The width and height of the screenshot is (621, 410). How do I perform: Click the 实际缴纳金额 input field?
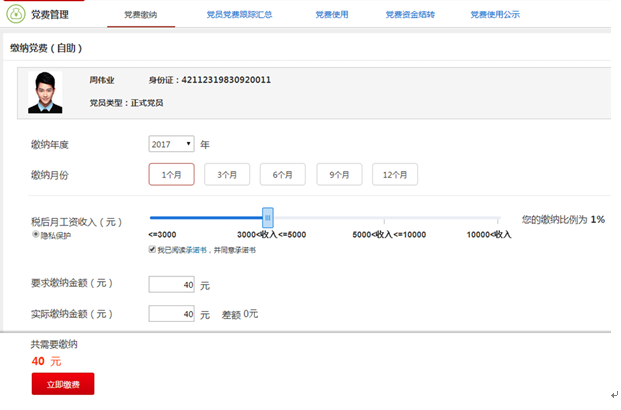[x=171, y=314]
